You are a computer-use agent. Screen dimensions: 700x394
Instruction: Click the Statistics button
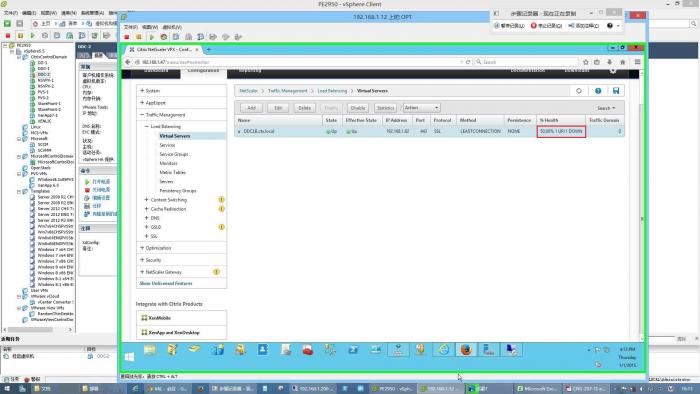(x=385, y=108)
